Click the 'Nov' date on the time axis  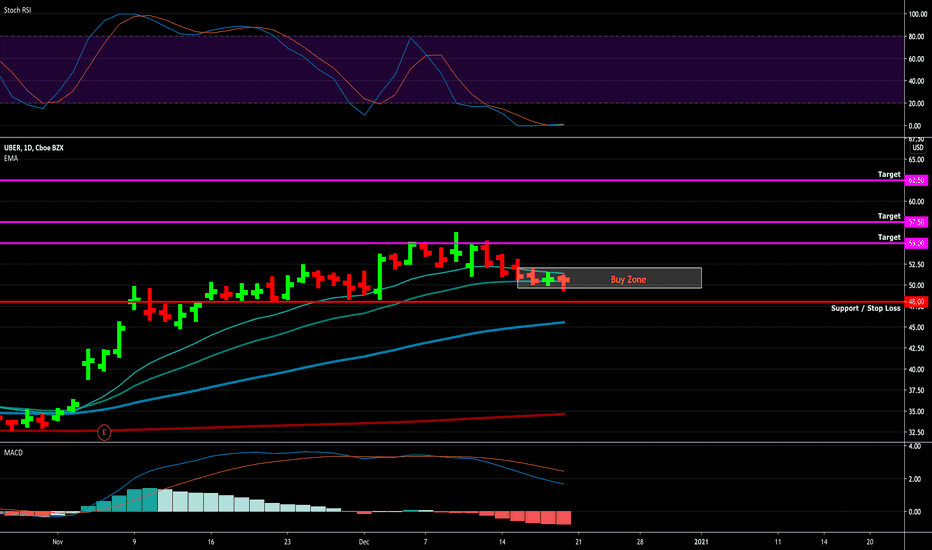click(x=58, y=542)
